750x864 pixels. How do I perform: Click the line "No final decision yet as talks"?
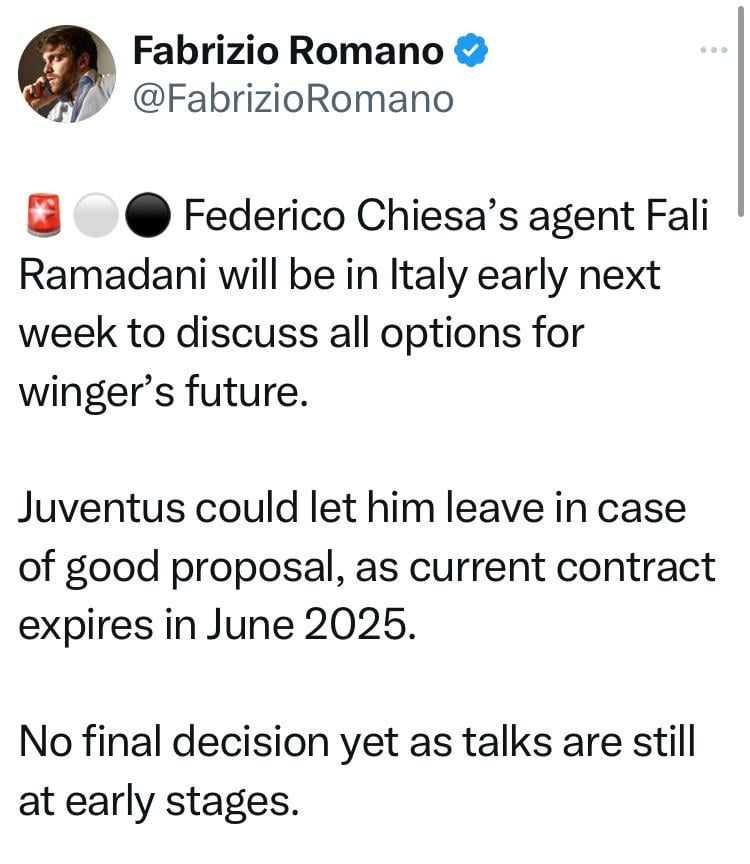pyautogui.click(x=357, y=743)
